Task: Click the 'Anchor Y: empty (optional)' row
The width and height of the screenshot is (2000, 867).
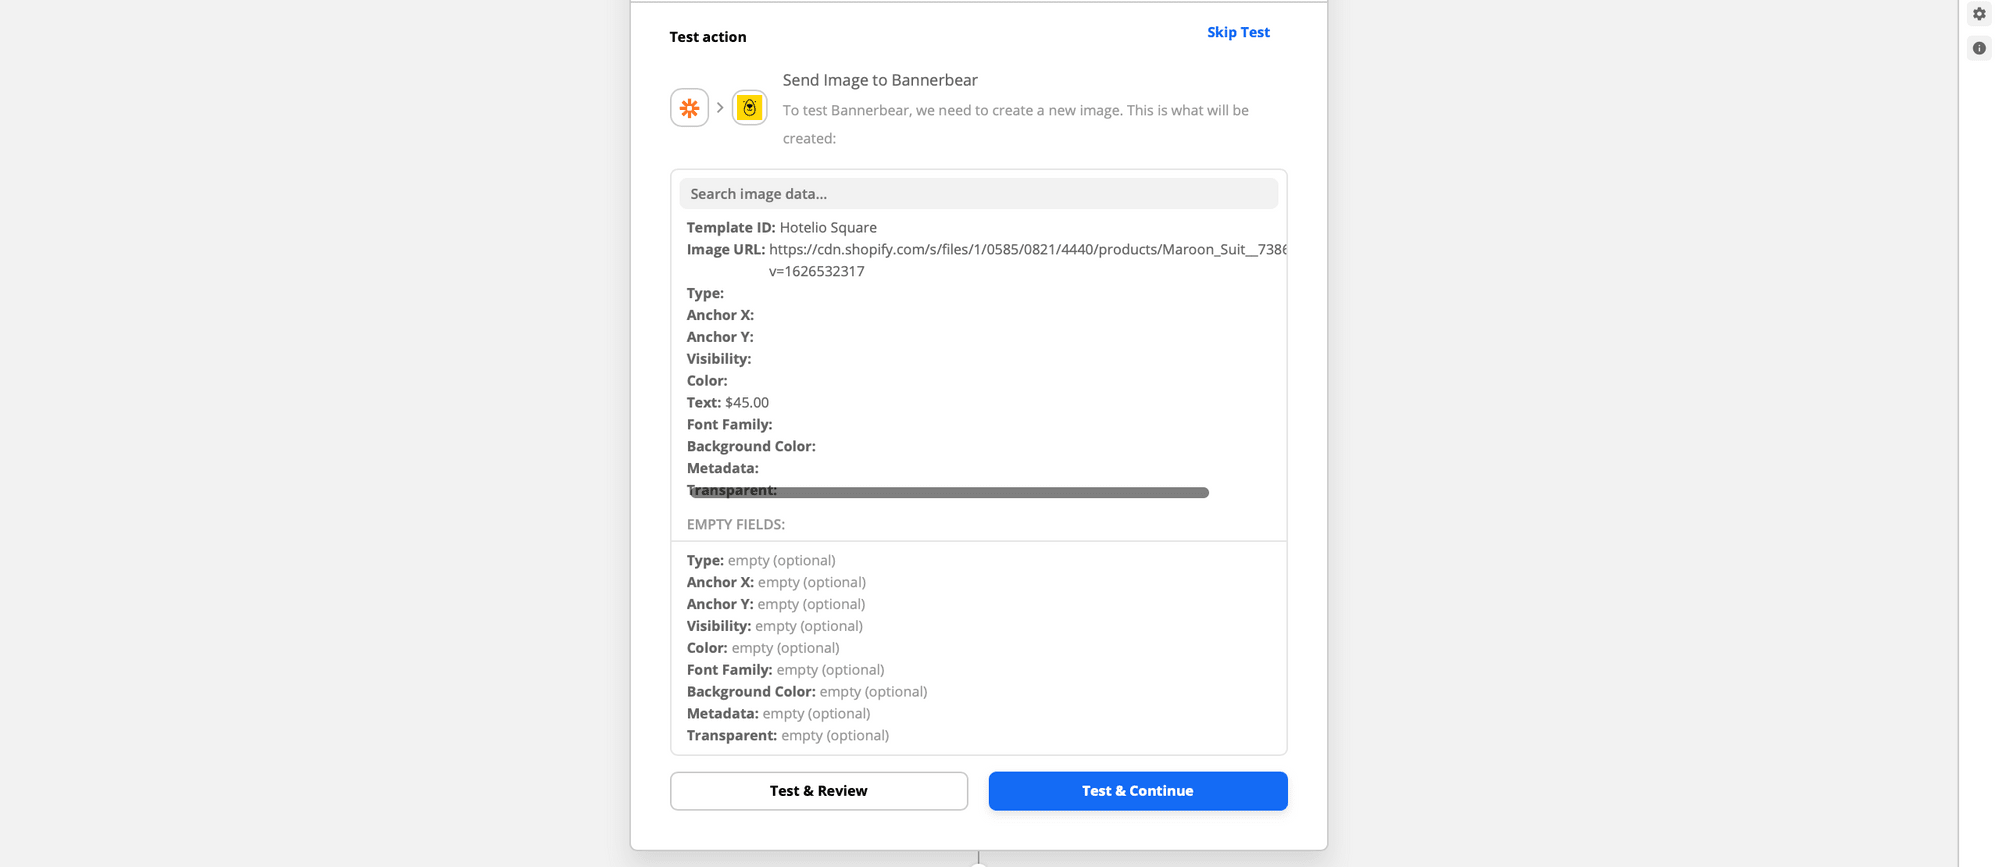Action: [x=776, y=605]
